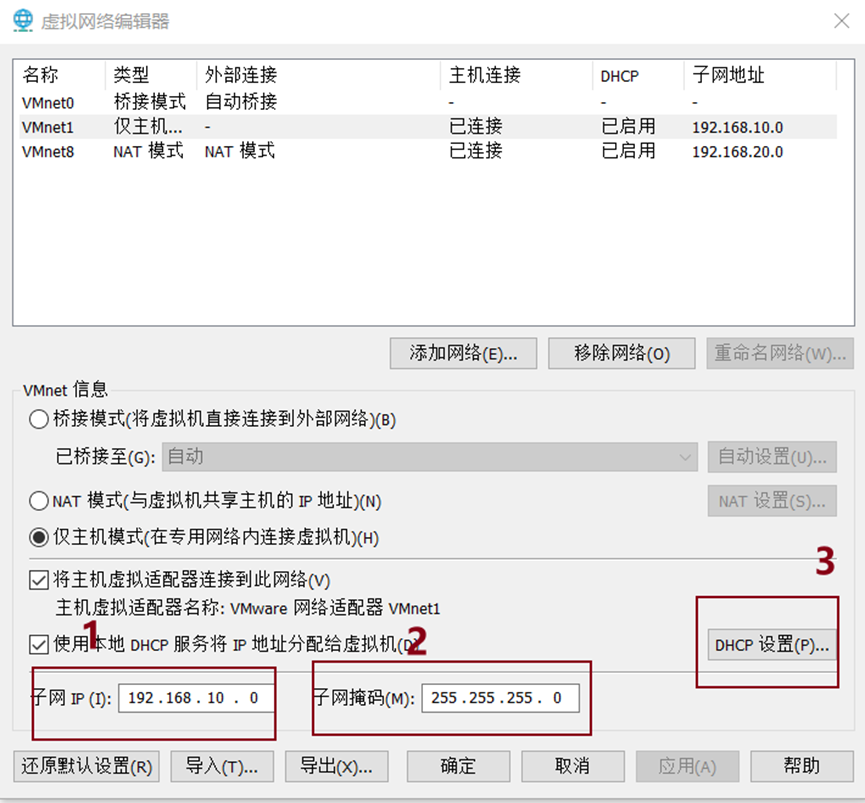Close the 虚拟网络编辑器 dialog

tap(841, 22)
